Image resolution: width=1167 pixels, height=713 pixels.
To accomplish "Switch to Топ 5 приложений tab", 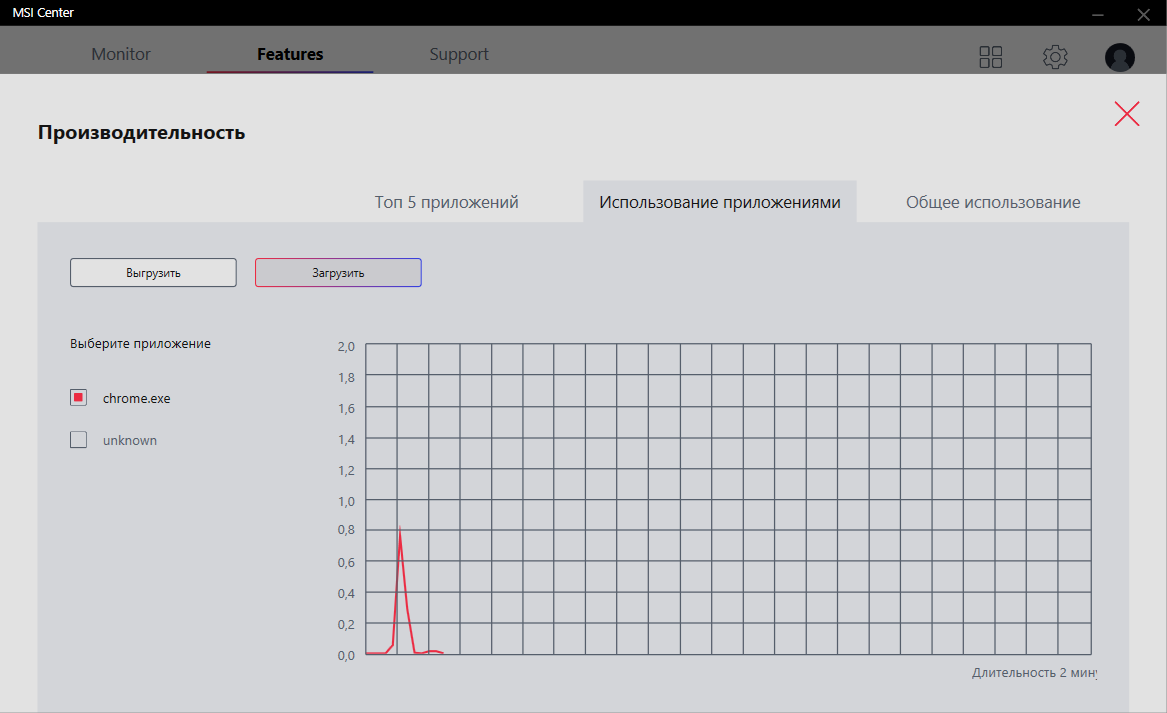I will (x=446, y=202).
